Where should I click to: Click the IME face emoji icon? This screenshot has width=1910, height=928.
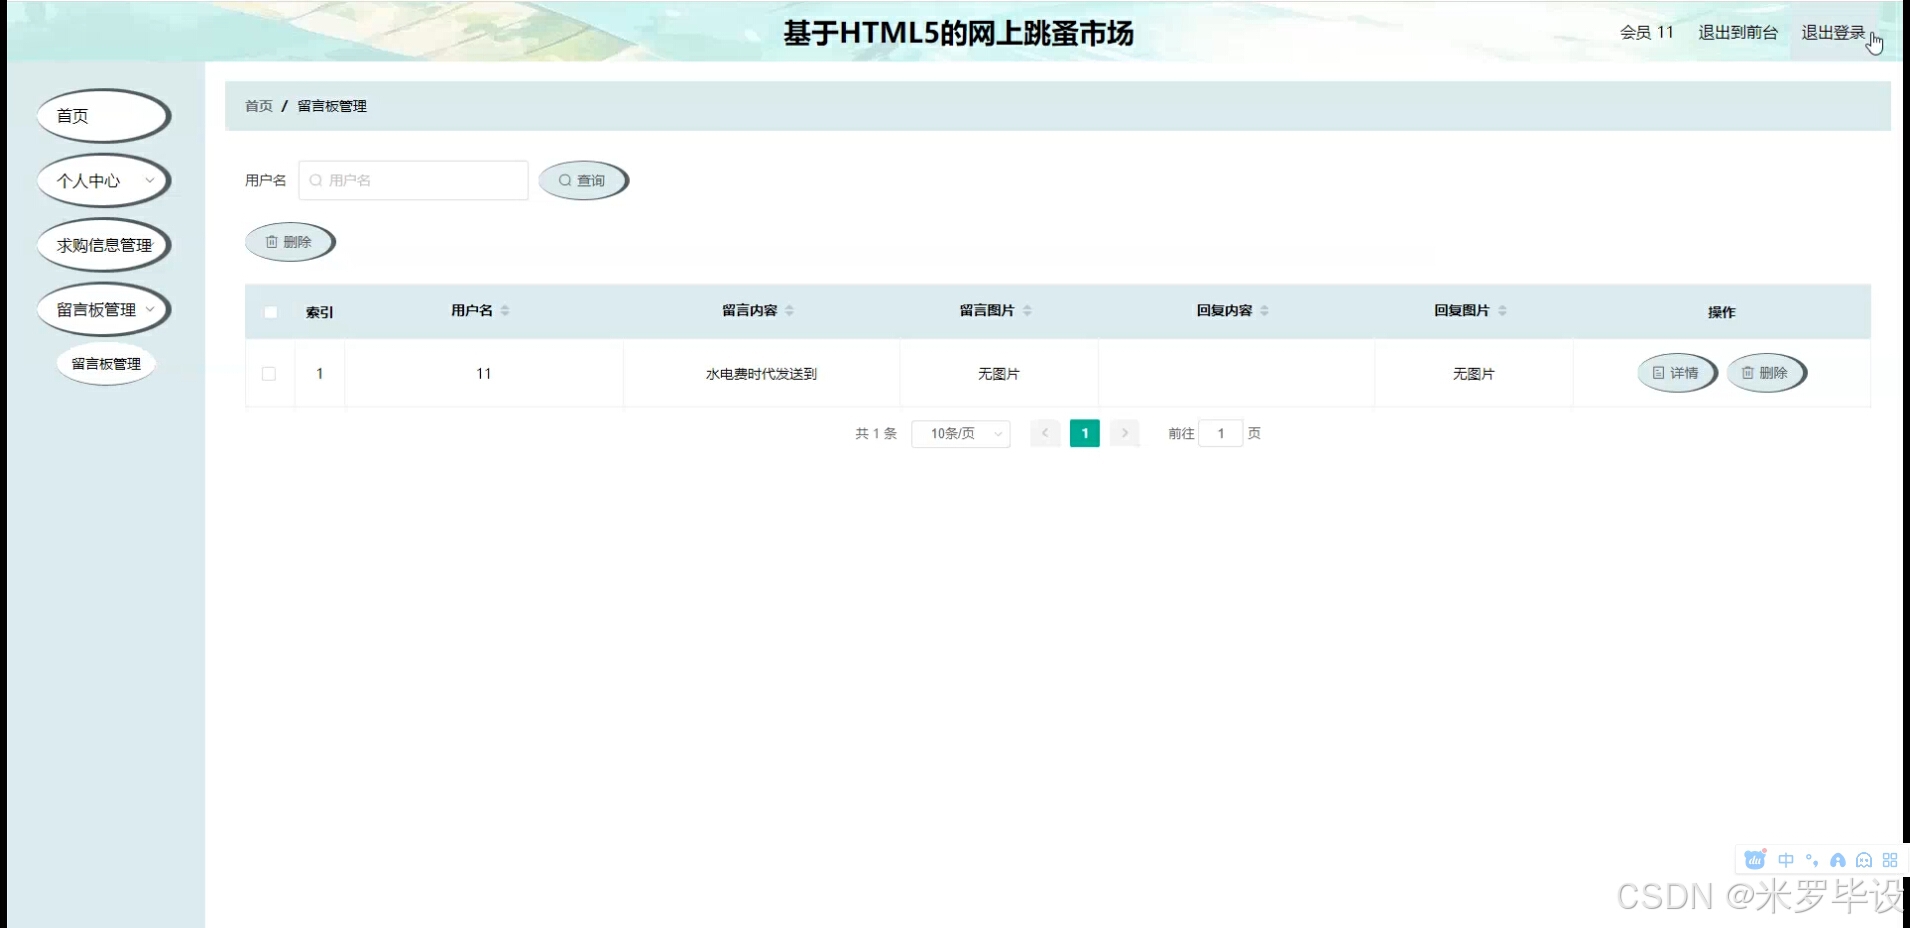pos(1864,860)
